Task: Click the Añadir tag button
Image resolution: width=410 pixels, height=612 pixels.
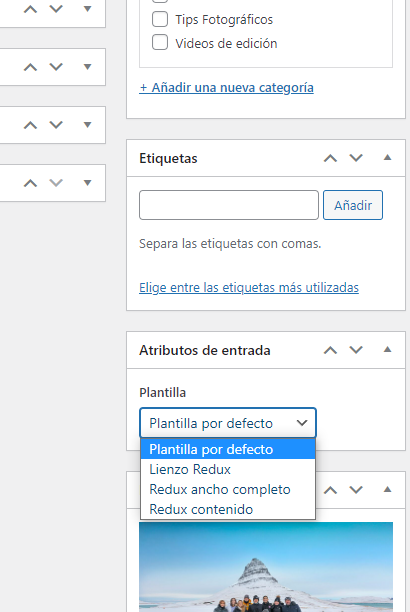Action: pyautogui.click(x=353, y=205)
